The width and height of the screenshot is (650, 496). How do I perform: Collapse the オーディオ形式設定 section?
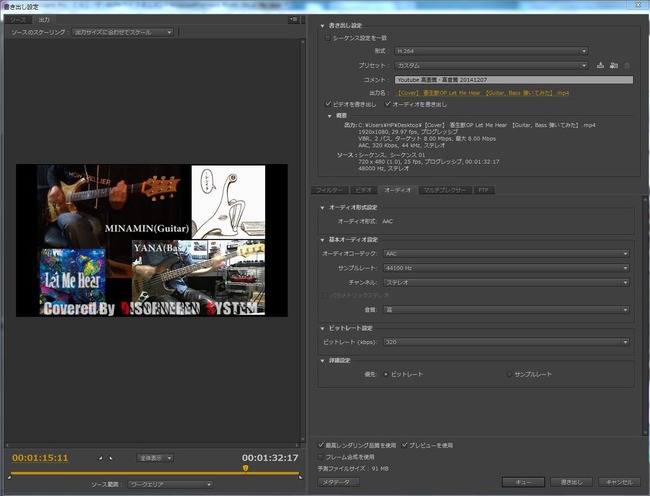pyautogui.click(x=323, y=208)
